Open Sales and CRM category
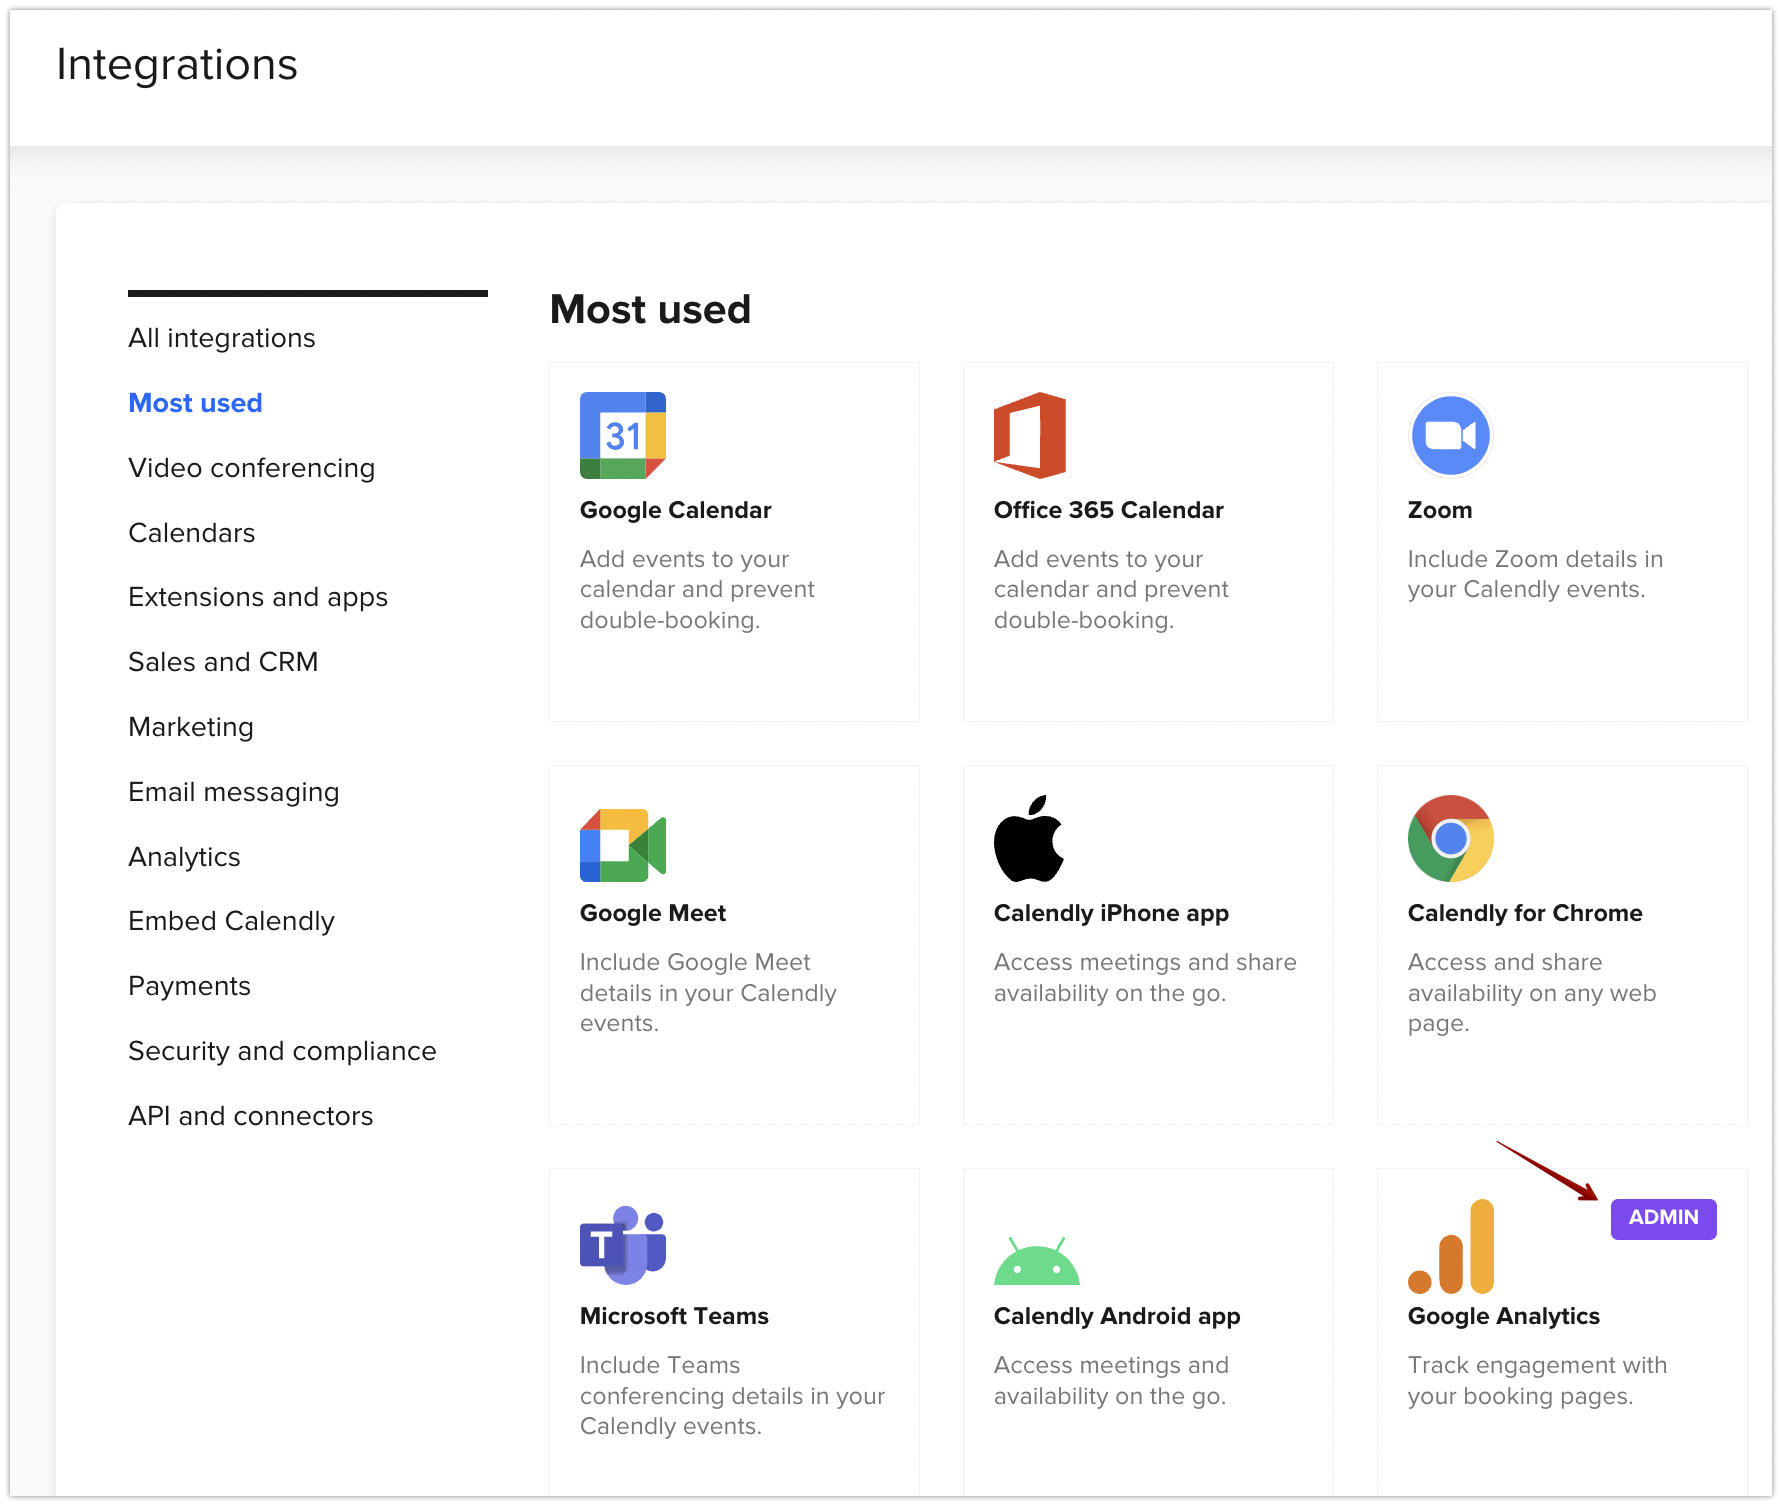 pos(224,662)
